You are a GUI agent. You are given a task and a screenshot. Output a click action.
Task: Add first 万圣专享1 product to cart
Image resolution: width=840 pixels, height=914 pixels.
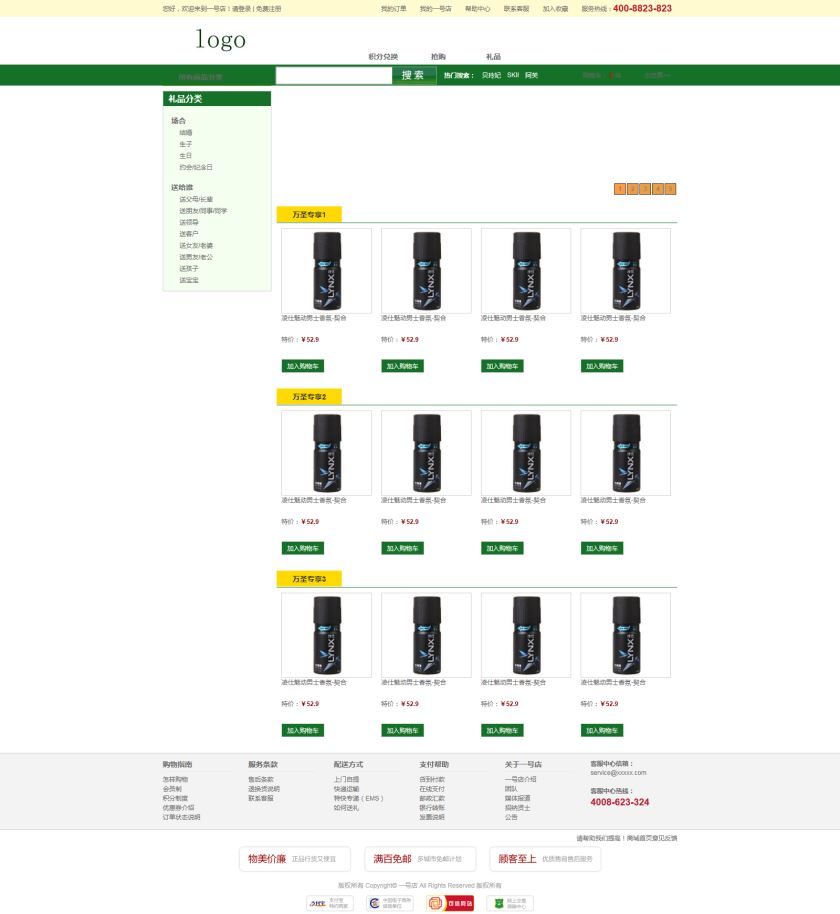point(303,366)
